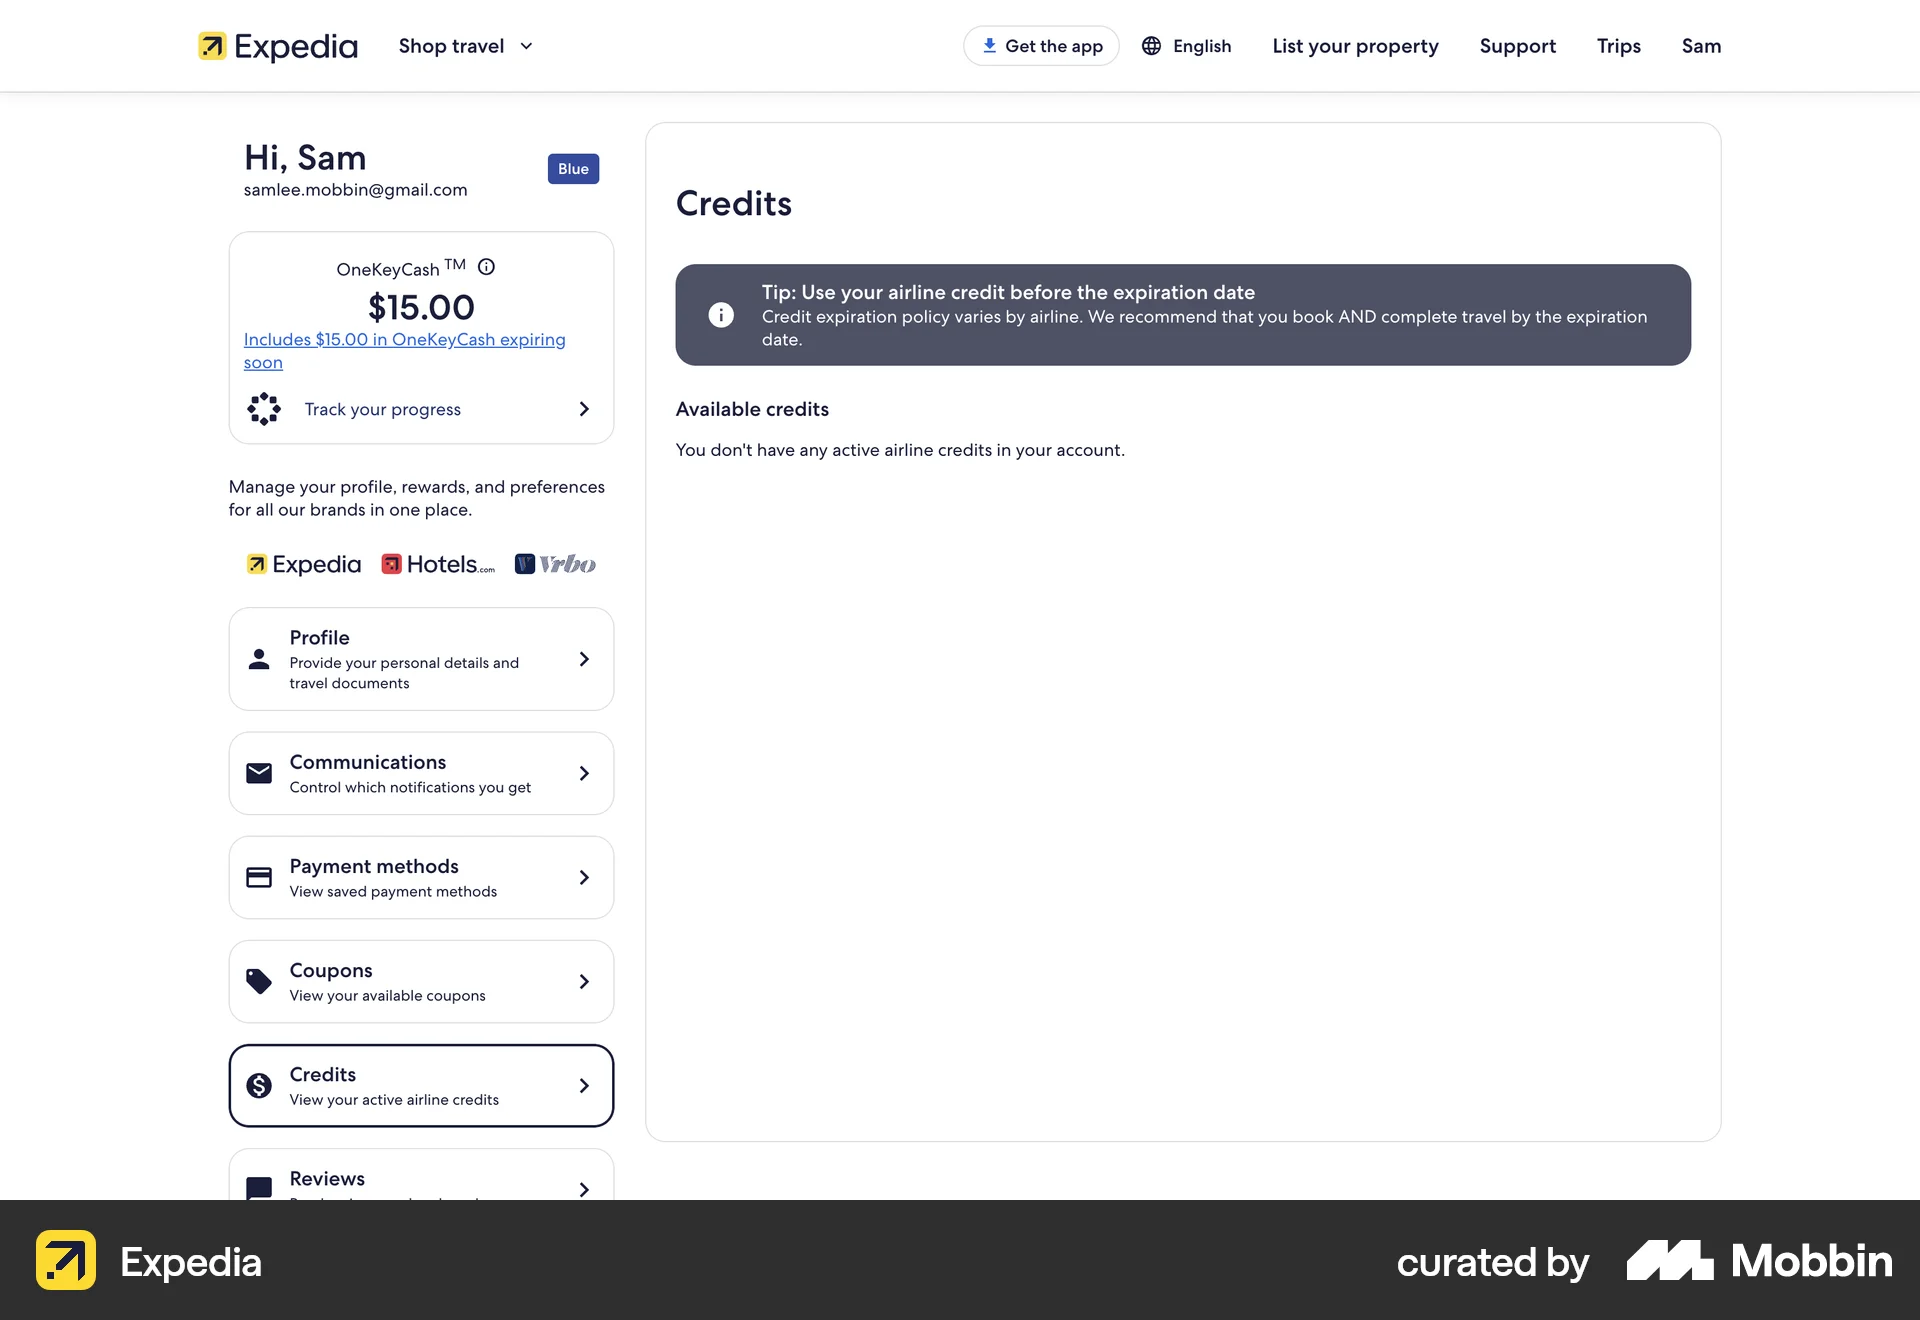The height and width of the screenshot is (1320, 1920).
Task: Expand the Shop travel menu
Action: [463, 45]
